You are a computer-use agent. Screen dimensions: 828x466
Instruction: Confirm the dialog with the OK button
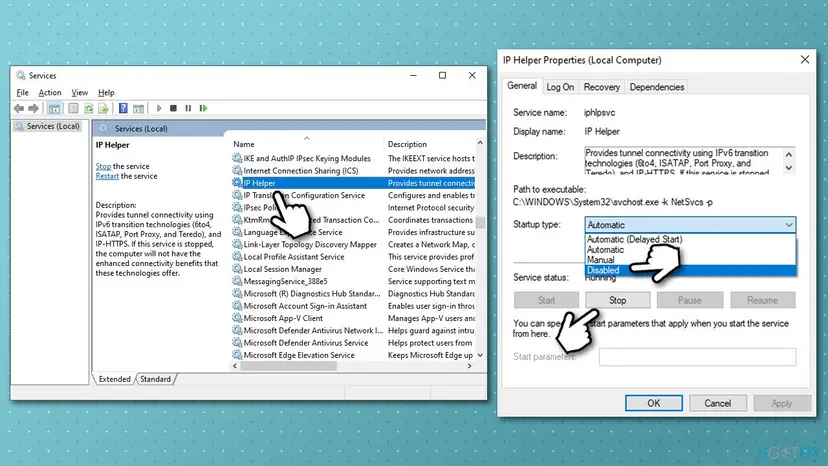654,403
